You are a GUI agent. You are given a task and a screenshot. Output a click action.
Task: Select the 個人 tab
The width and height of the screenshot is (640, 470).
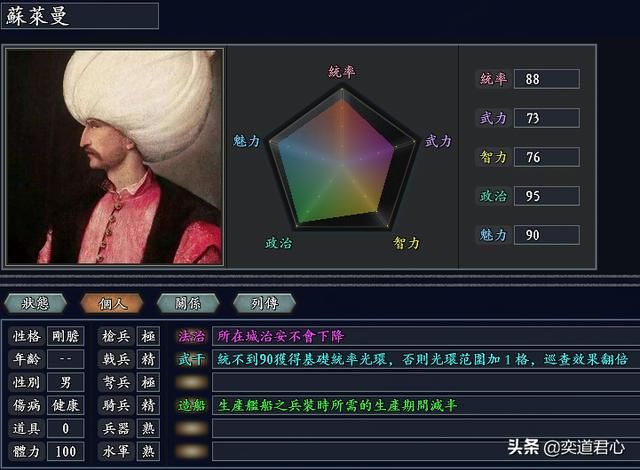[112, 303]
